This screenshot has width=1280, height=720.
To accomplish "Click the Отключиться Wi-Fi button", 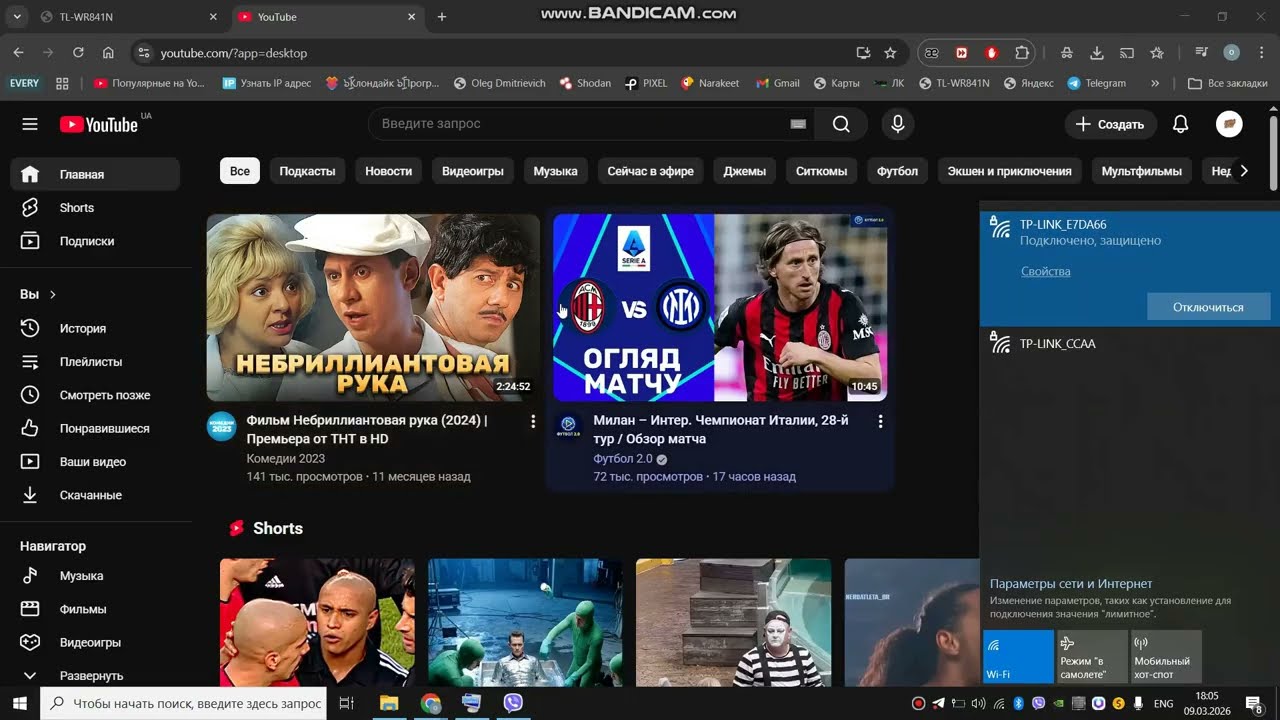I will [x=1208, y=307].
